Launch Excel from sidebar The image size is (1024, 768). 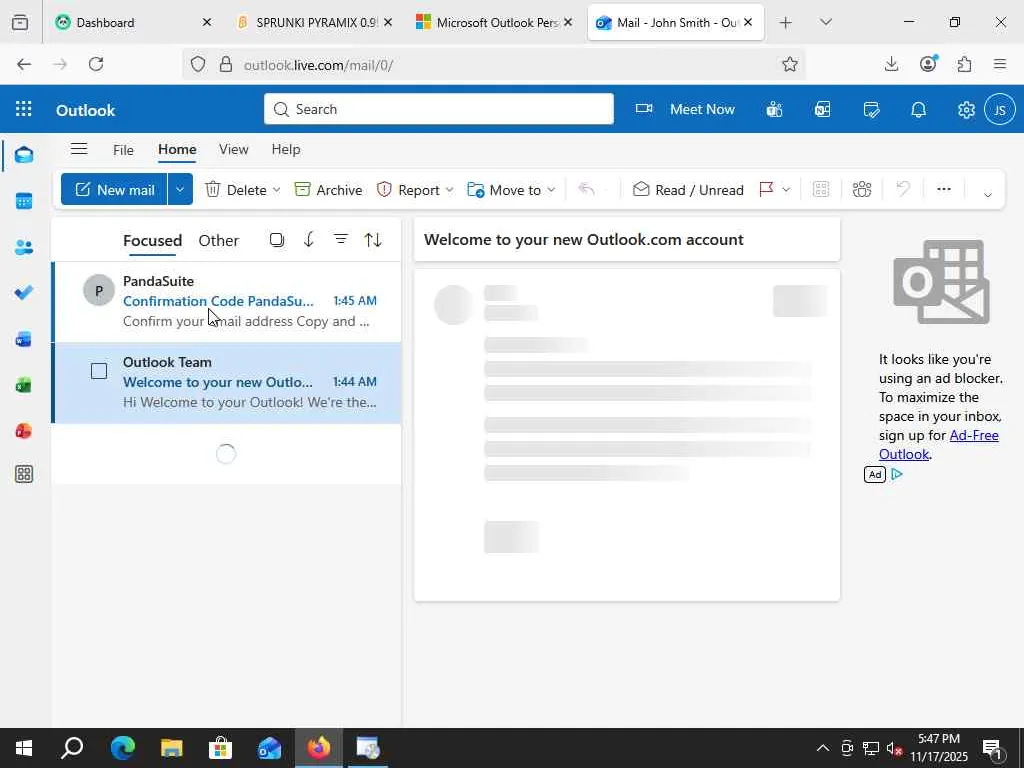click(x=24, y=385)
